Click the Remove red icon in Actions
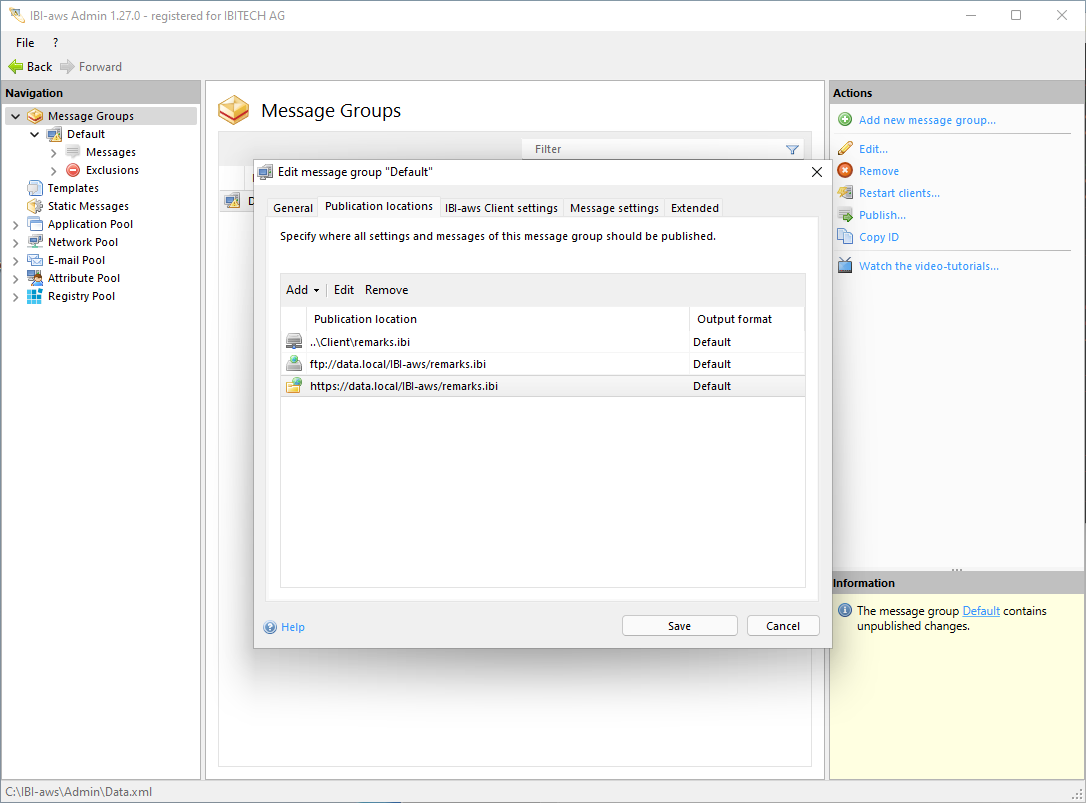This screenshot has width=1086, height=803. click(x=845, y=171)
